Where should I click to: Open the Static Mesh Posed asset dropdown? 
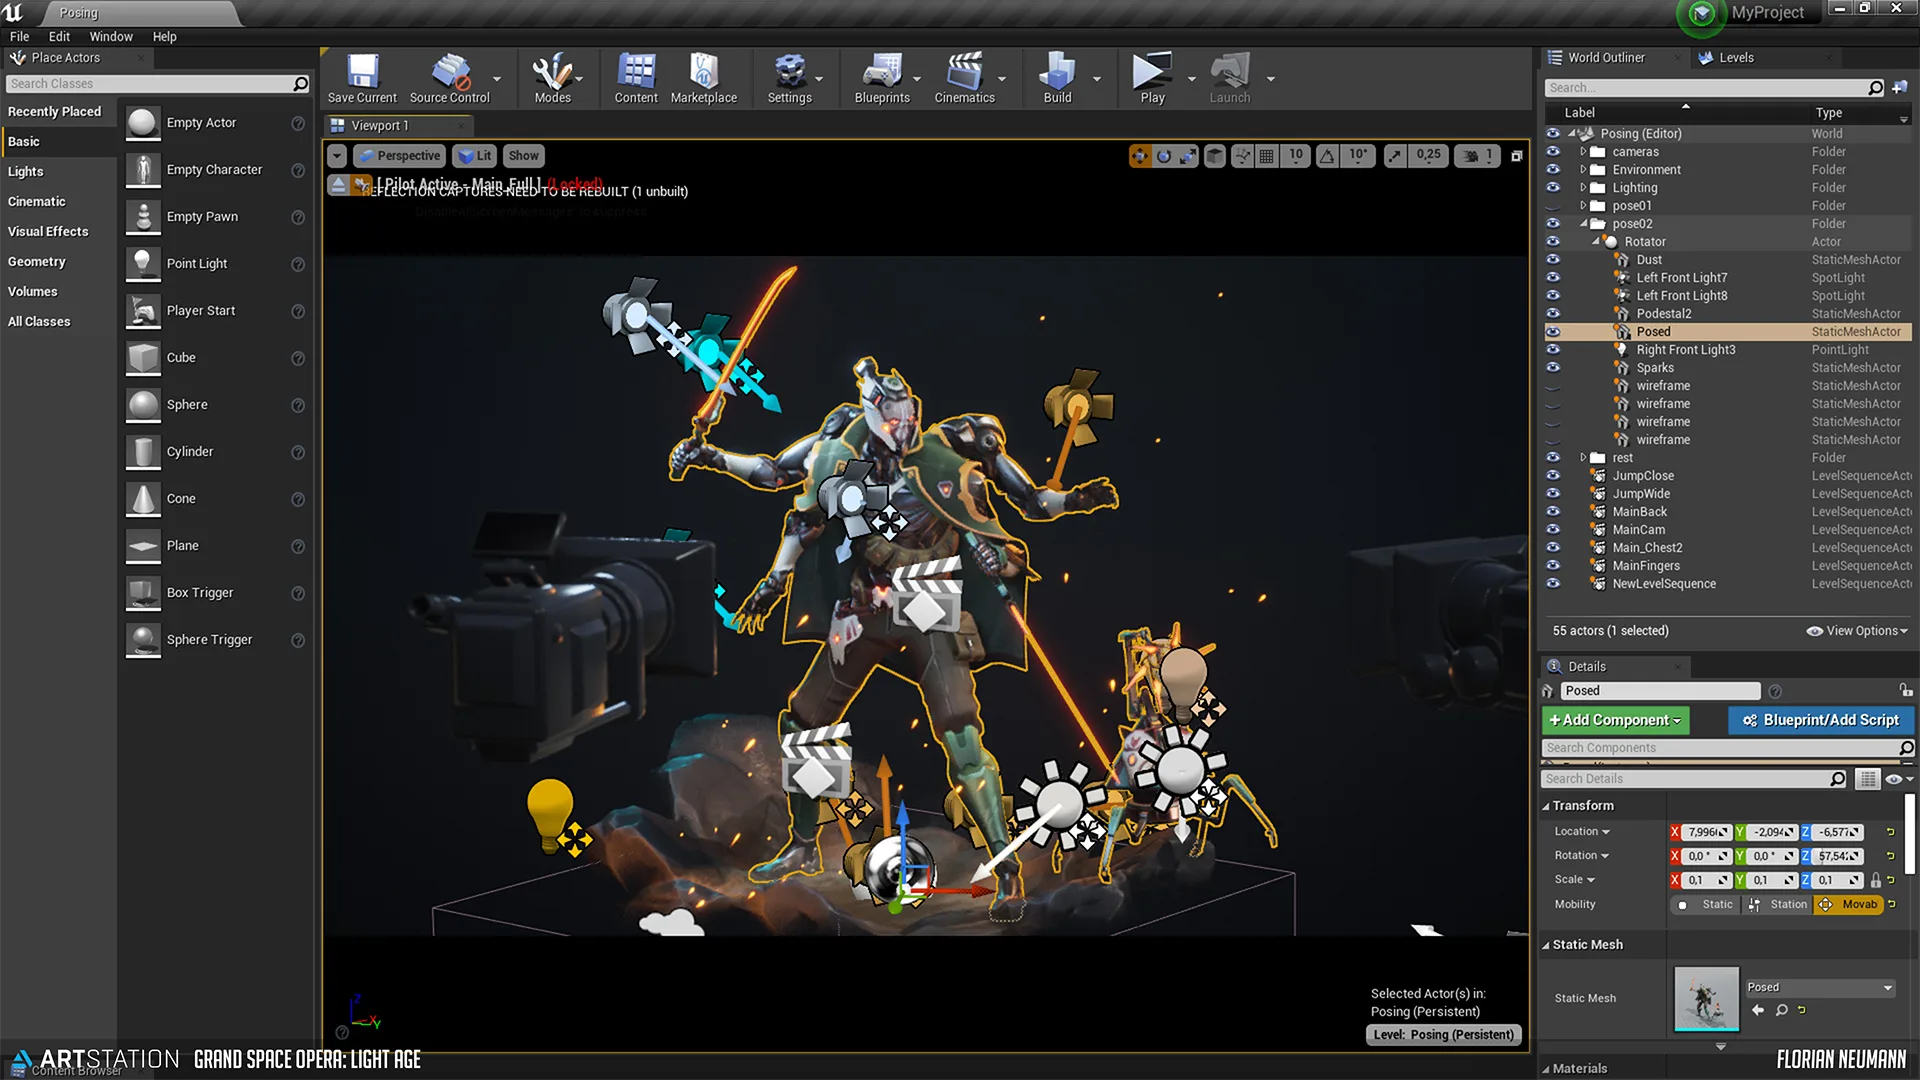pyautogui.click(x=1820, y=988)
